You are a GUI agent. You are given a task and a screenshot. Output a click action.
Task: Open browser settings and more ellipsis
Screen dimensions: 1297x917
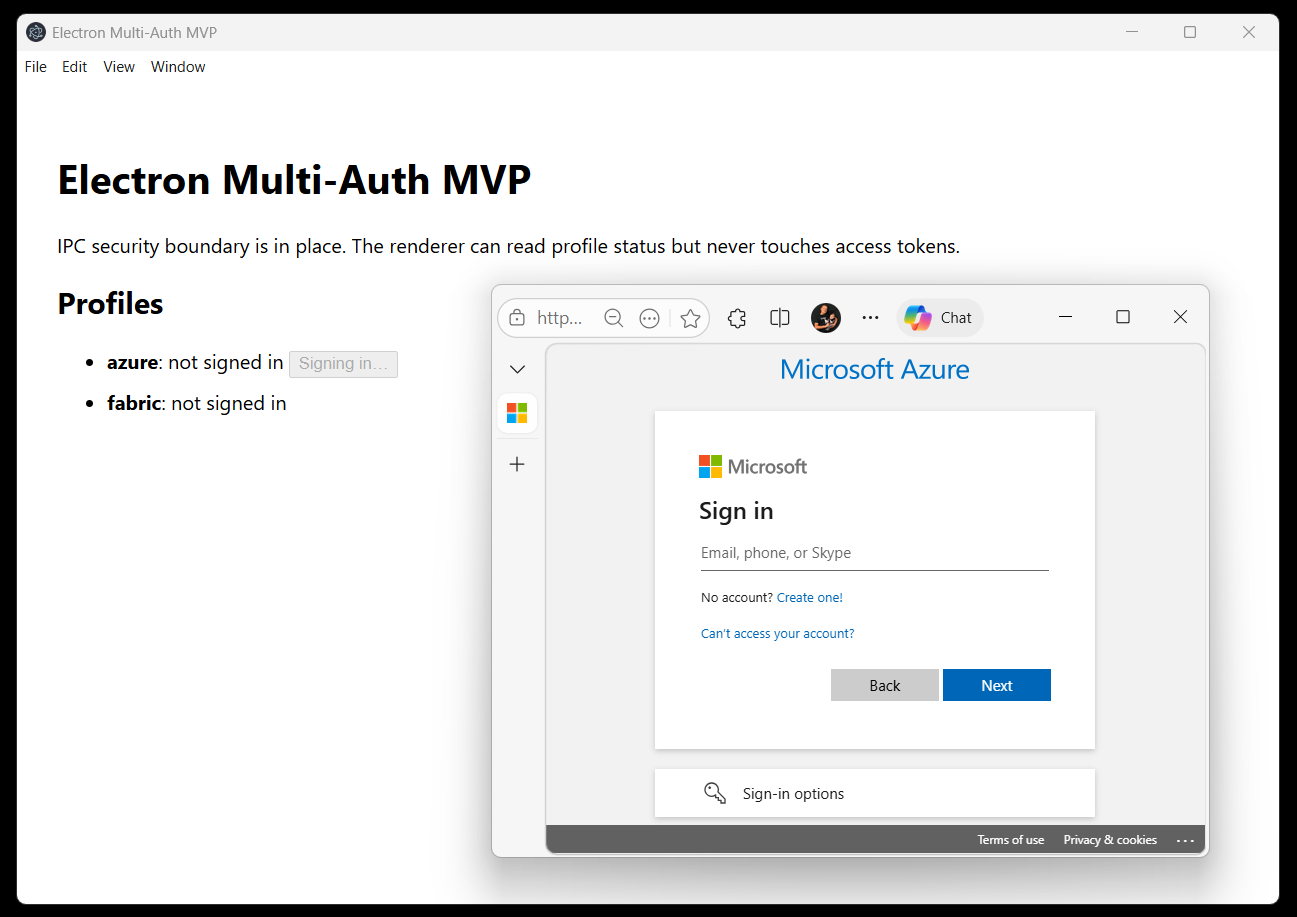[x=870, y=318]
